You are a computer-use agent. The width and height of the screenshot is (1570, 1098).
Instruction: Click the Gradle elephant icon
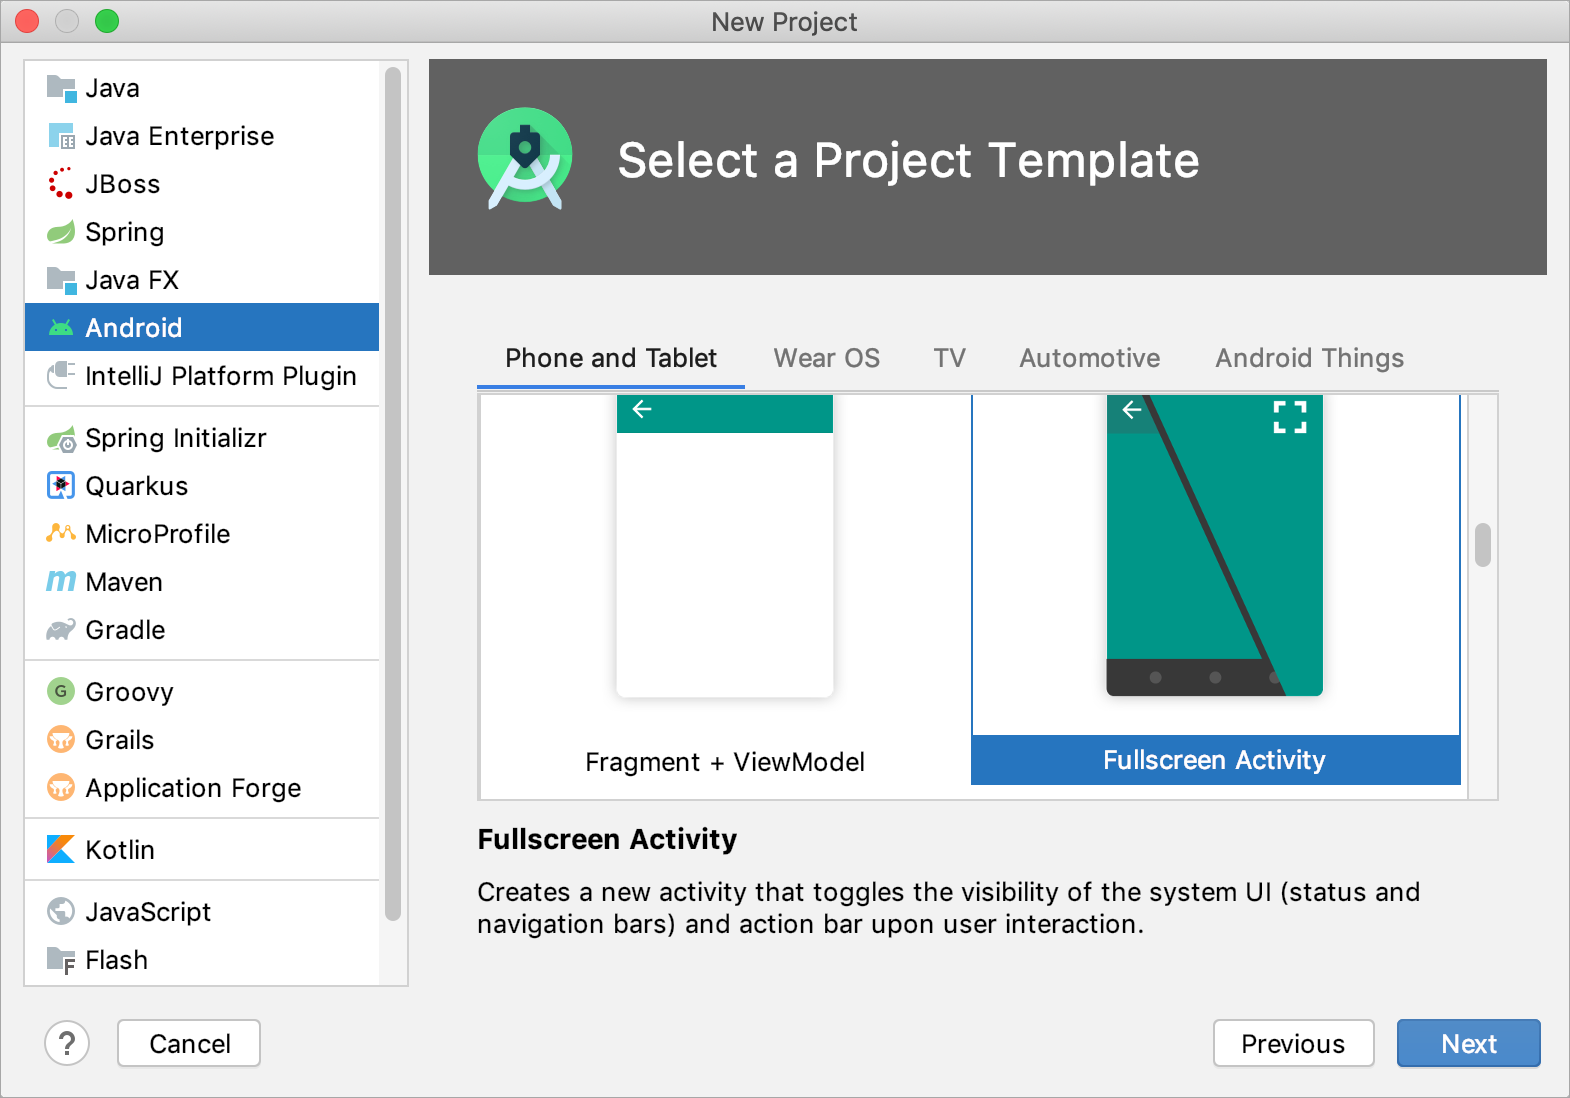61,630
